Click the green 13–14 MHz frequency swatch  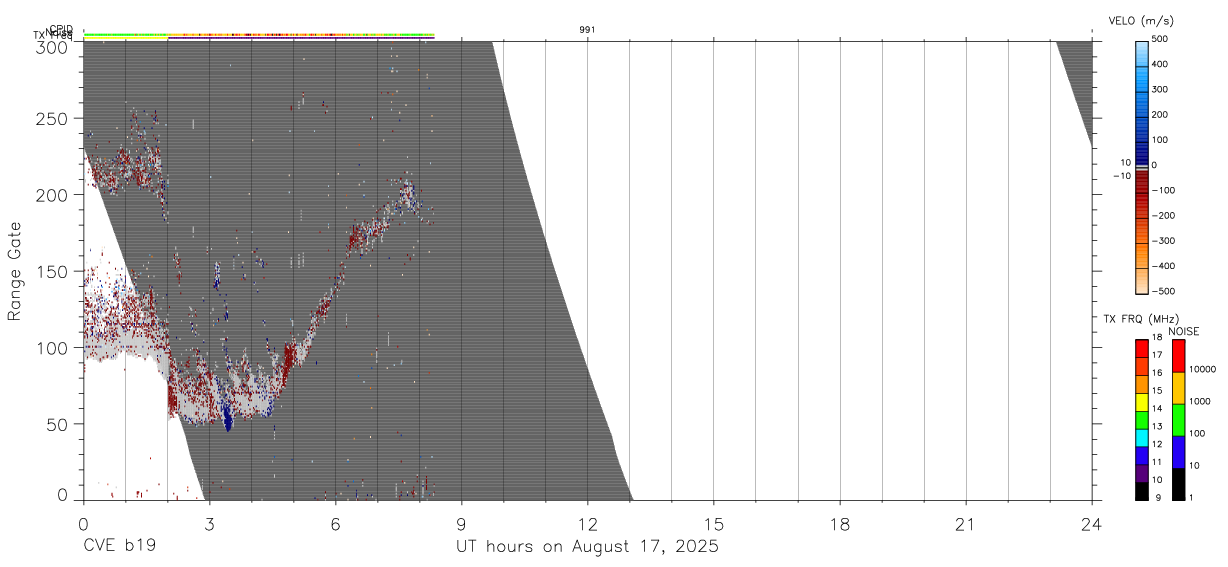coord(1142,419)
